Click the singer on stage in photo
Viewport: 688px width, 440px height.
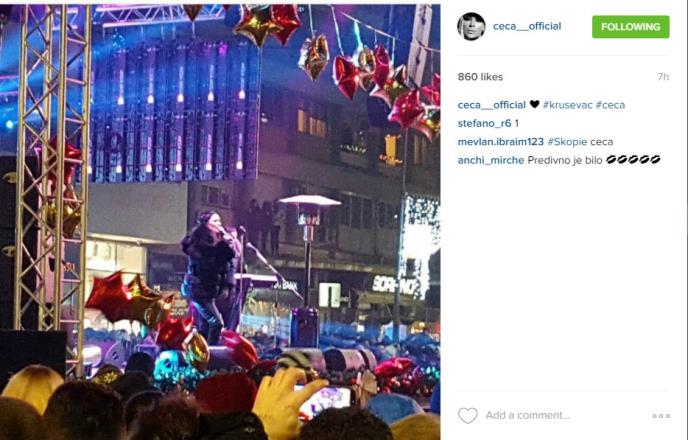[x=211, y=276]
